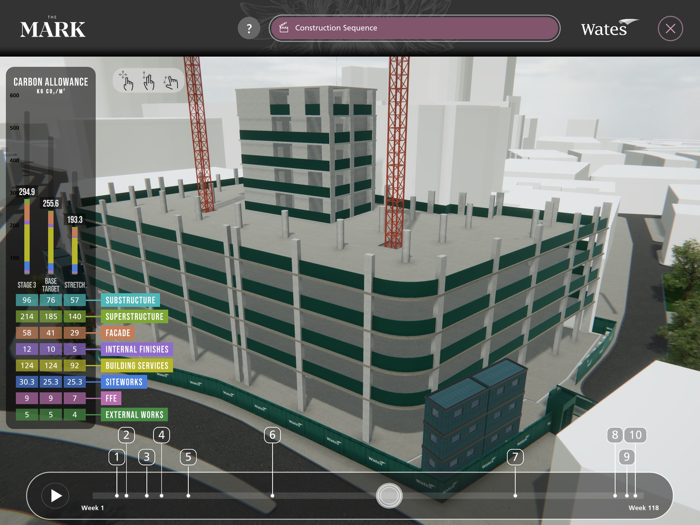Select the SUPERSTRUCTURE category label

[134, 317]
